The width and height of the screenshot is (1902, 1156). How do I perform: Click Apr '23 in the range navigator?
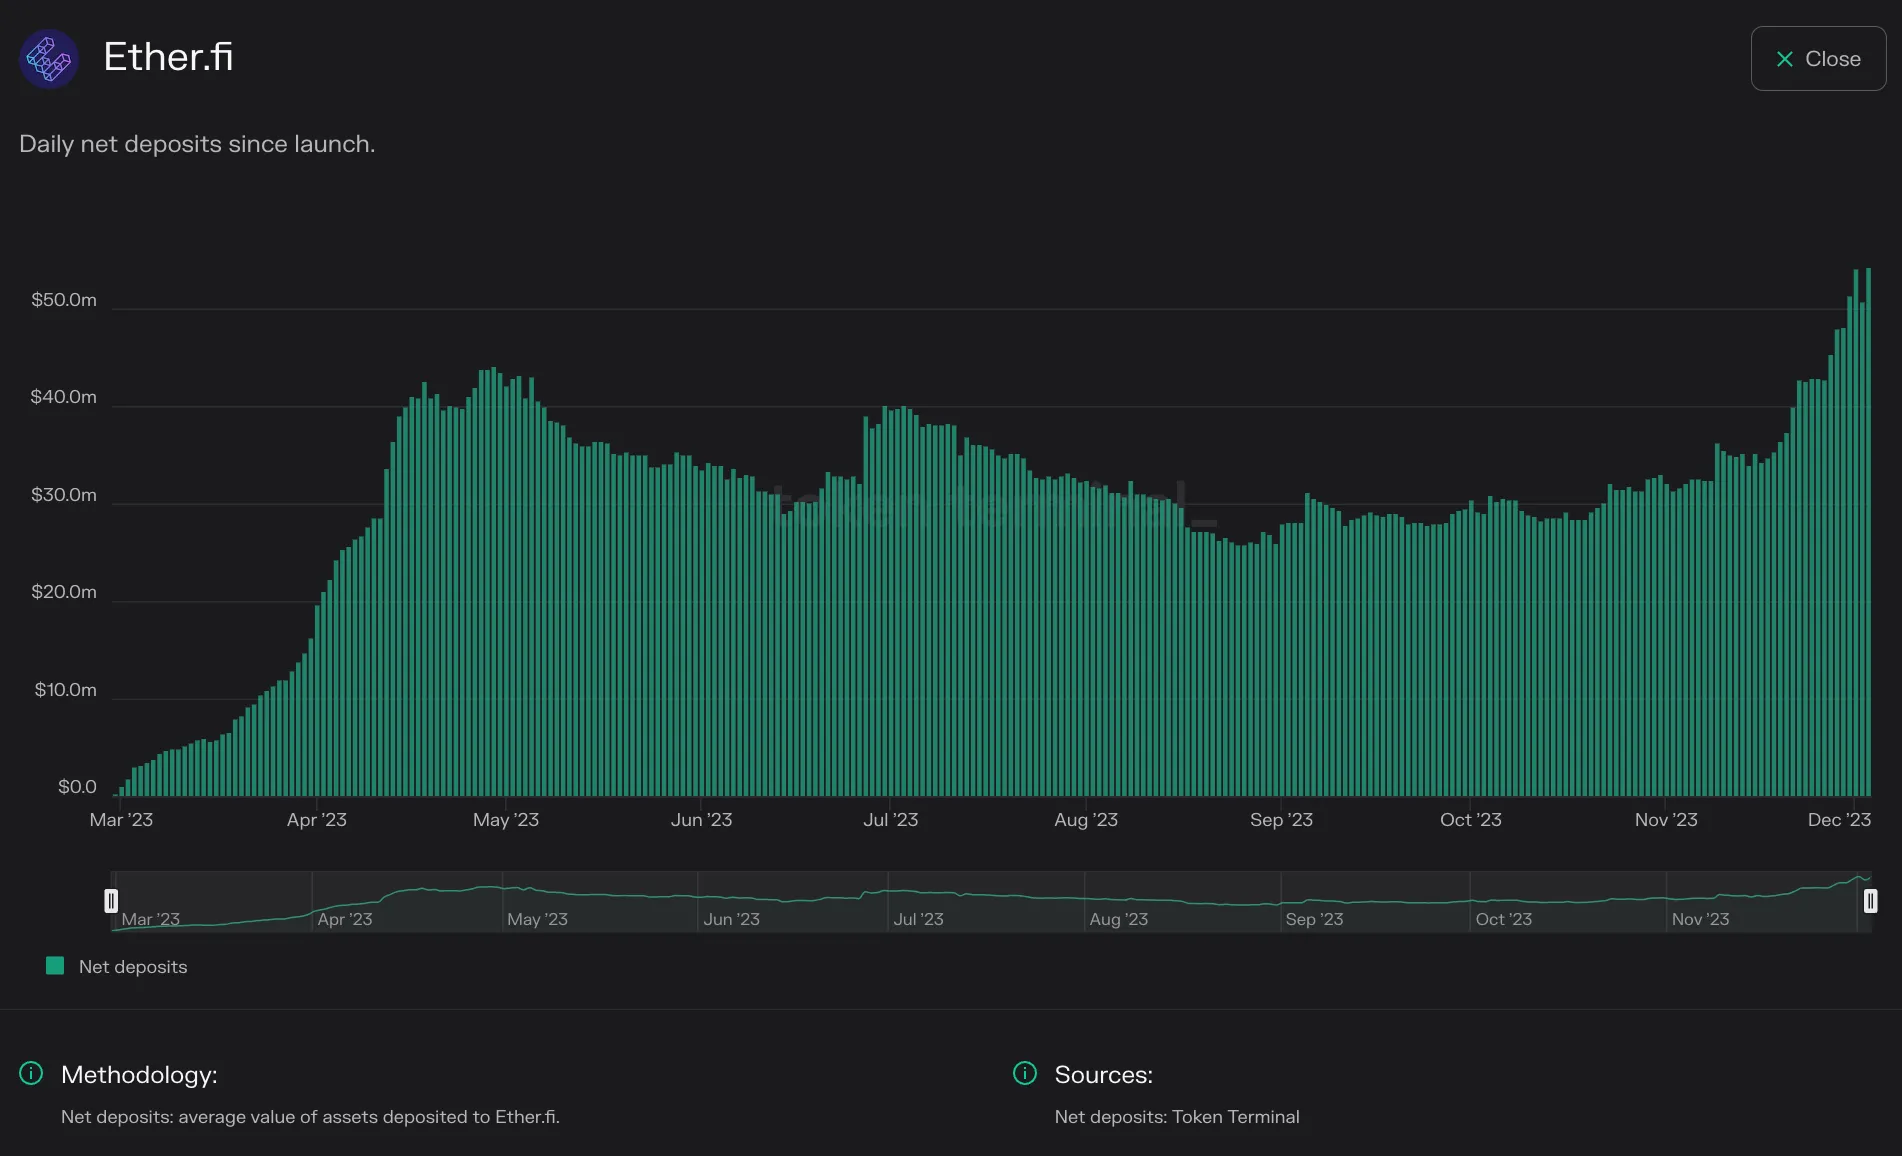(344, 919)
